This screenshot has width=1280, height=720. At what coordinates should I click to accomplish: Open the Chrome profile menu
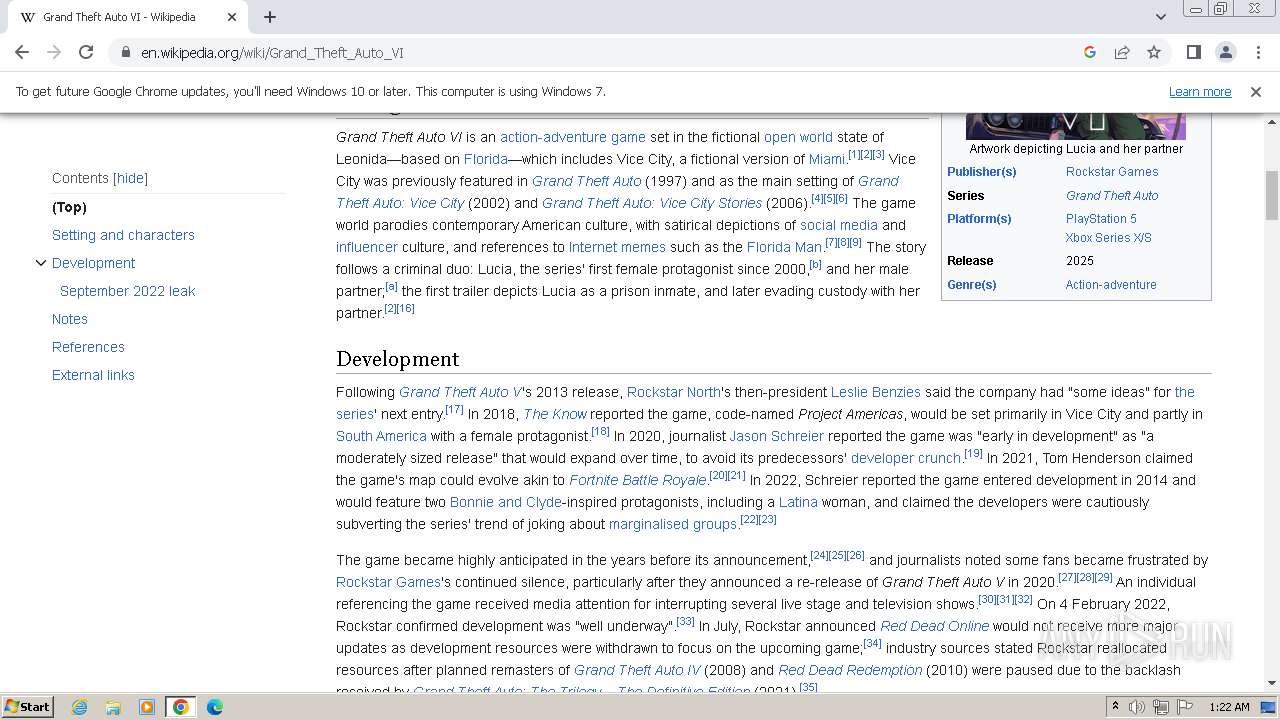click(x=1225, y=52)
